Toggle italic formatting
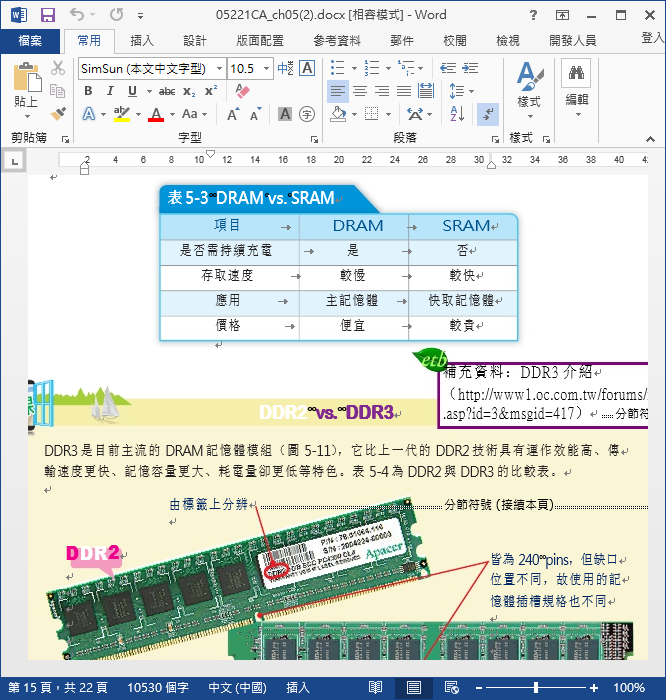The image size is (666, 700). (x=110, y=91)
